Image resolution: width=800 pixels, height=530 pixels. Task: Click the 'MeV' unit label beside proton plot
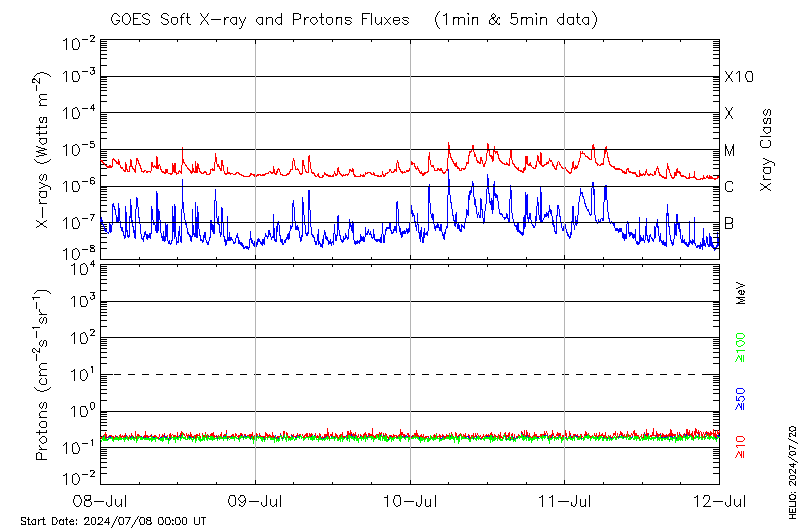click(x=741, y=293)
